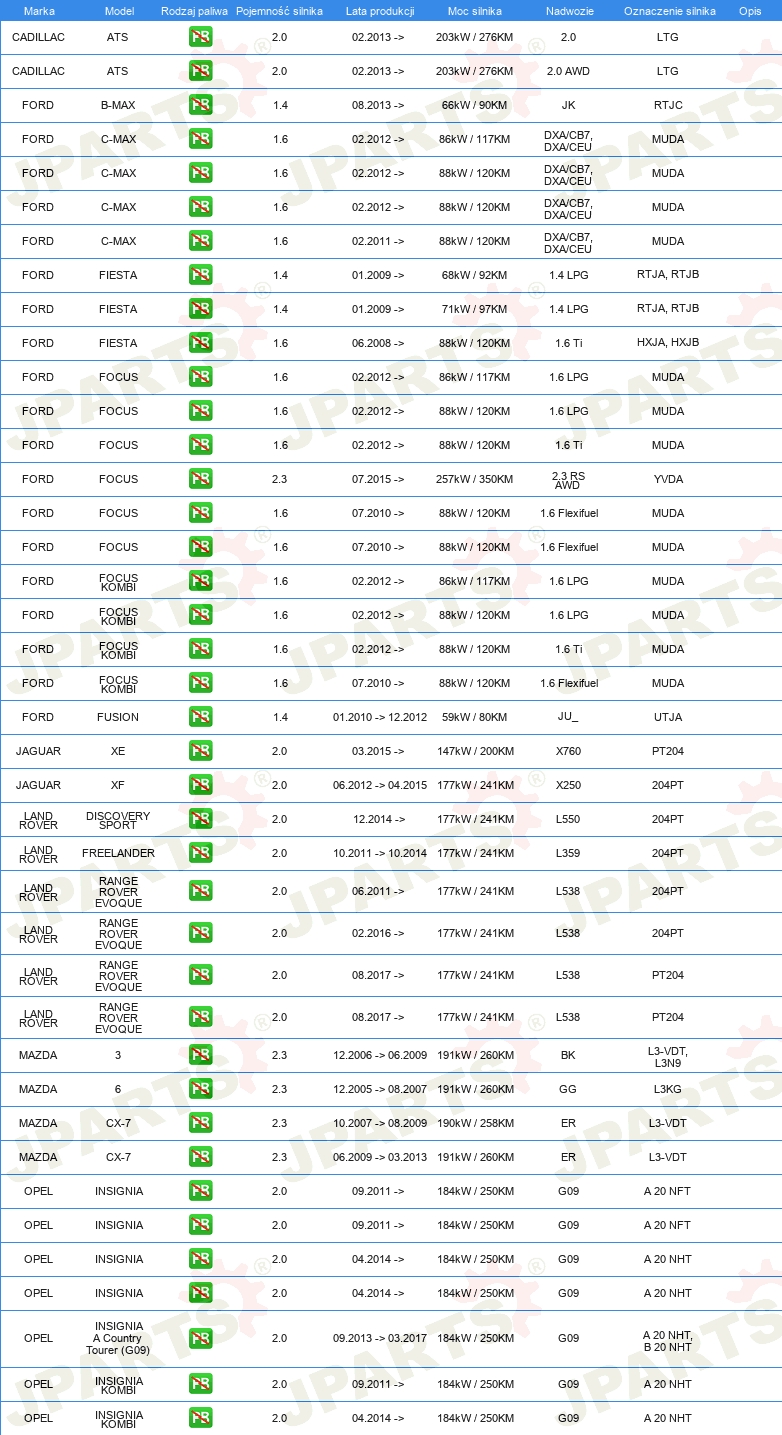Select the production years '12.2006 -> 06.2009'

380,1055
